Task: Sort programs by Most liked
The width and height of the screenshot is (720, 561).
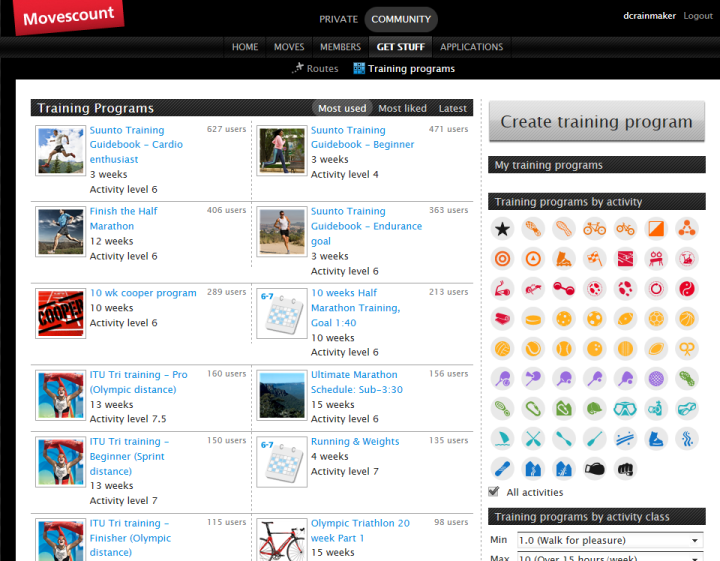Action: pos(402,108)
